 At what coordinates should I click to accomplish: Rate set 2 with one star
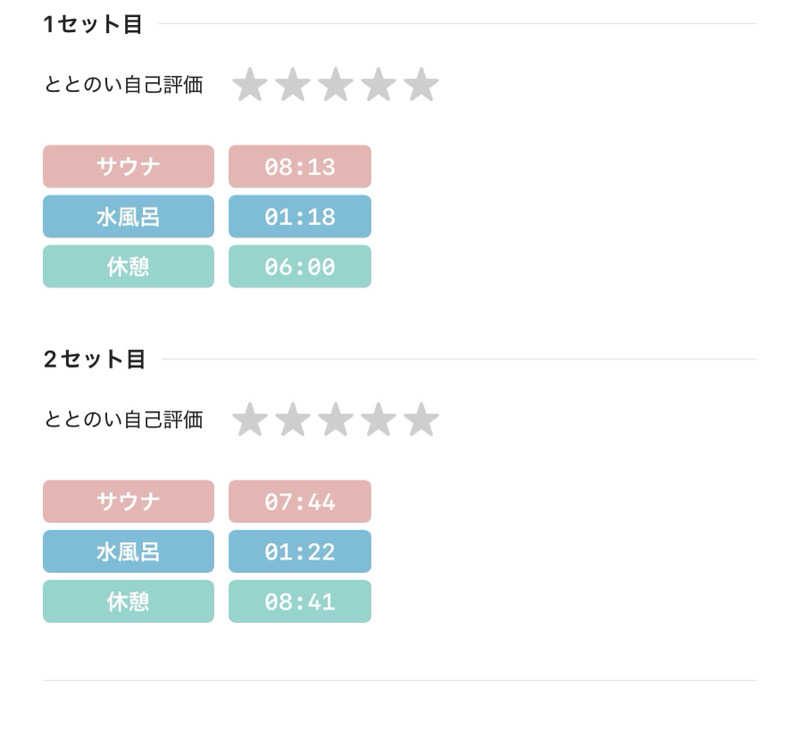(x=250, y=420)
